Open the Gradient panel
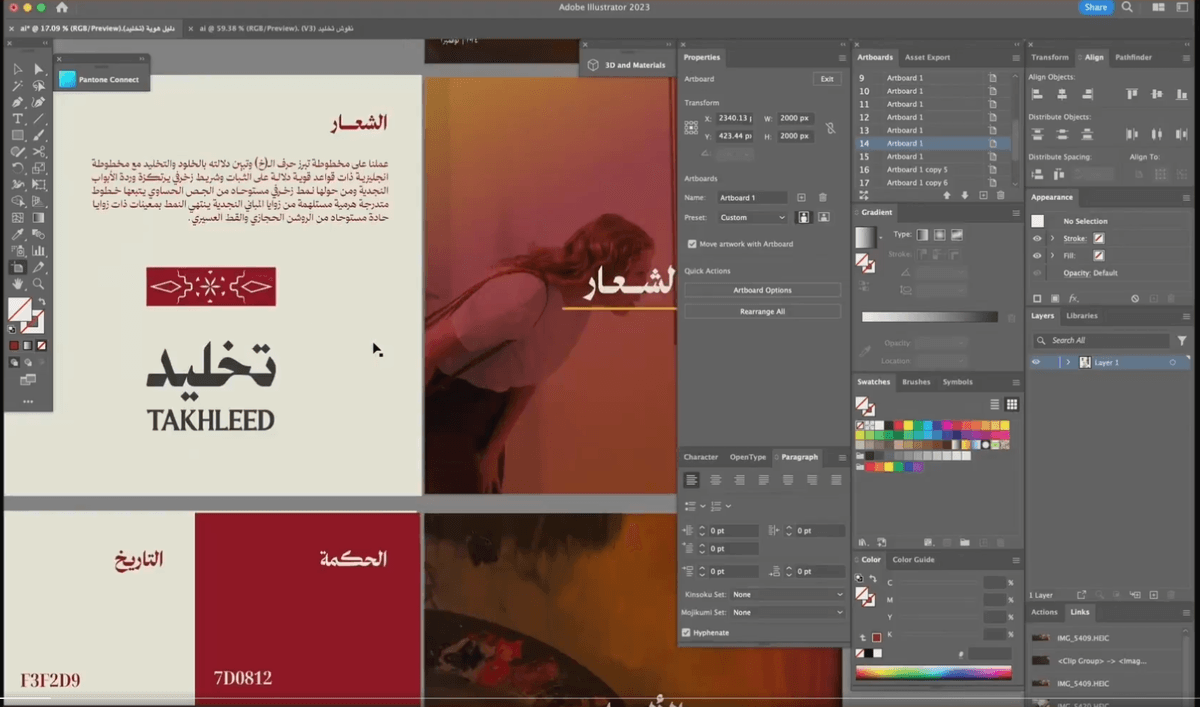 pos(876,212)
